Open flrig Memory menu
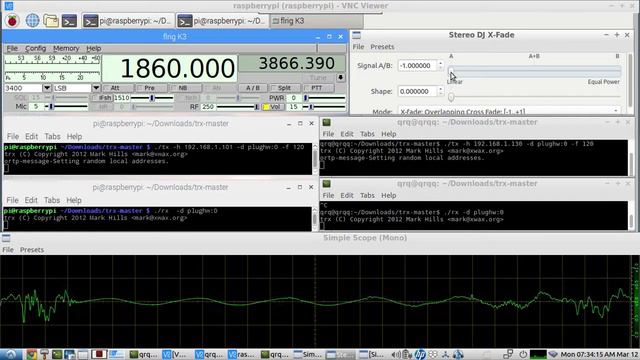 66,48
